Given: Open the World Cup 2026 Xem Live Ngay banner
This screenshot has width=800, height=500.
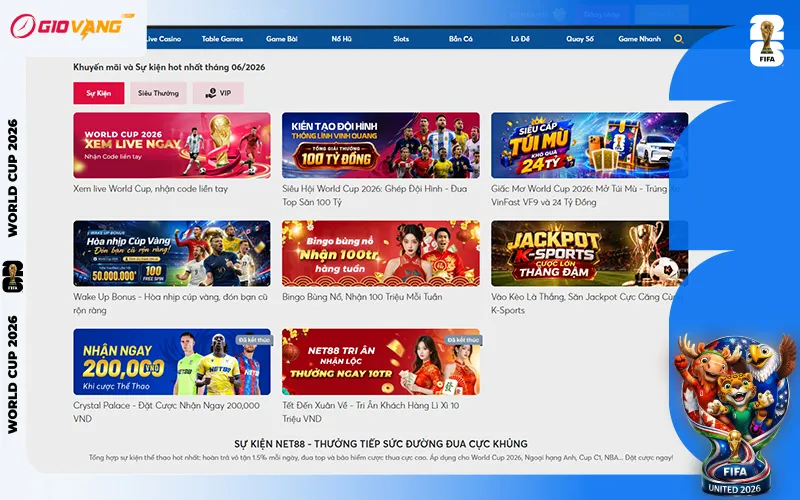Looking at the screenshot, I should tap(172, 145).
